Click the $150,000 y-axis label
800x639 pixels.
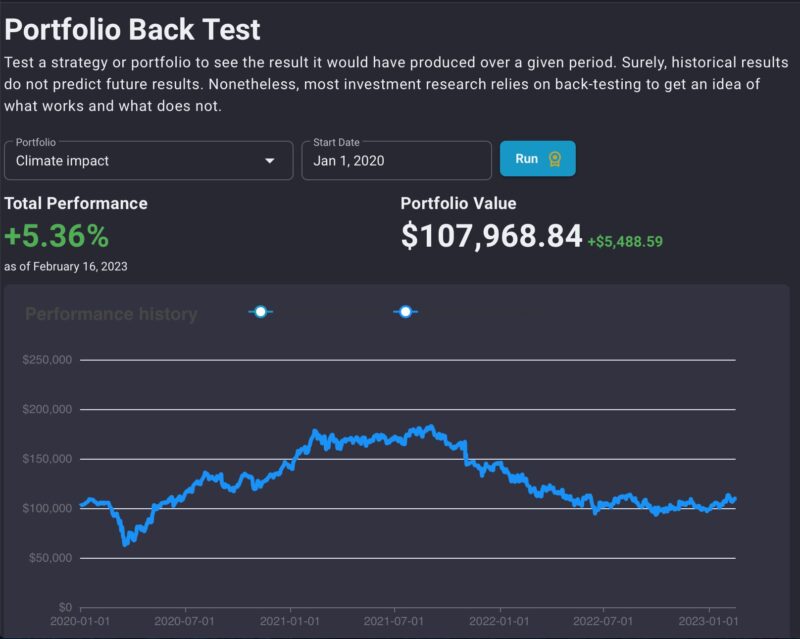(47, 459)
